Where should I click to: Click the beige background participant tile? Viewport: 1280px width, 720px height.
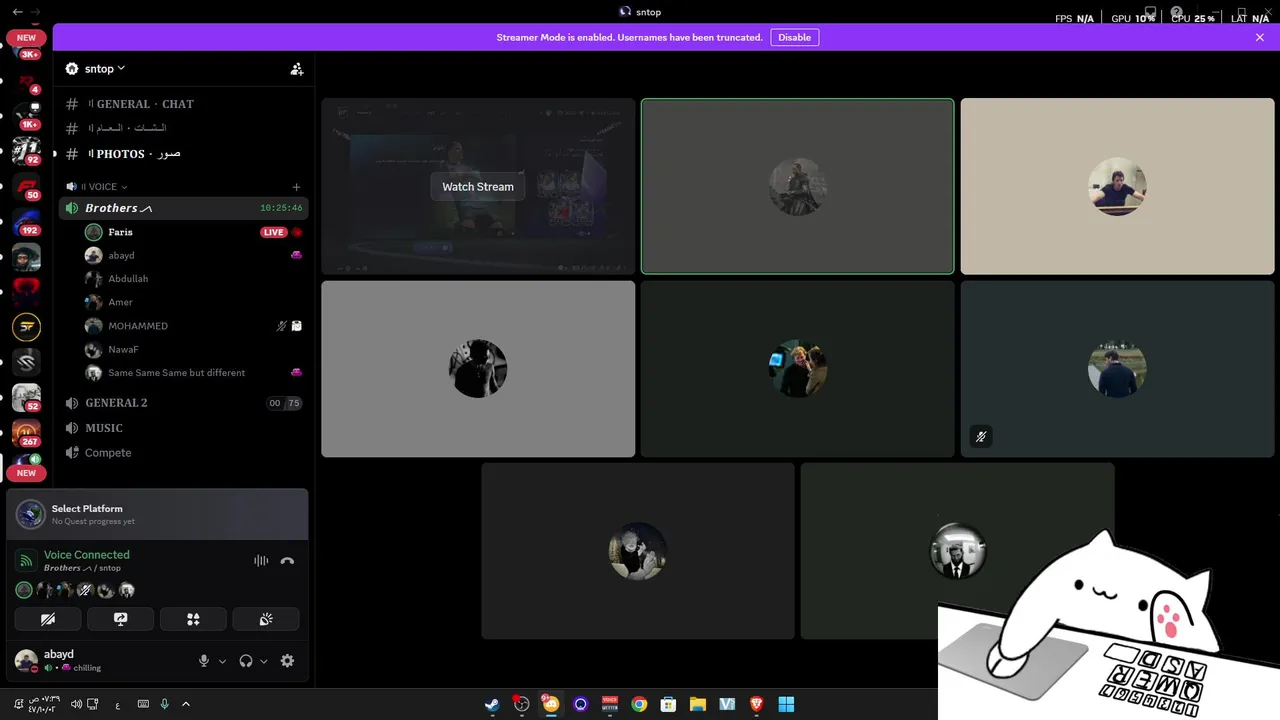(x=1117, y=186)
